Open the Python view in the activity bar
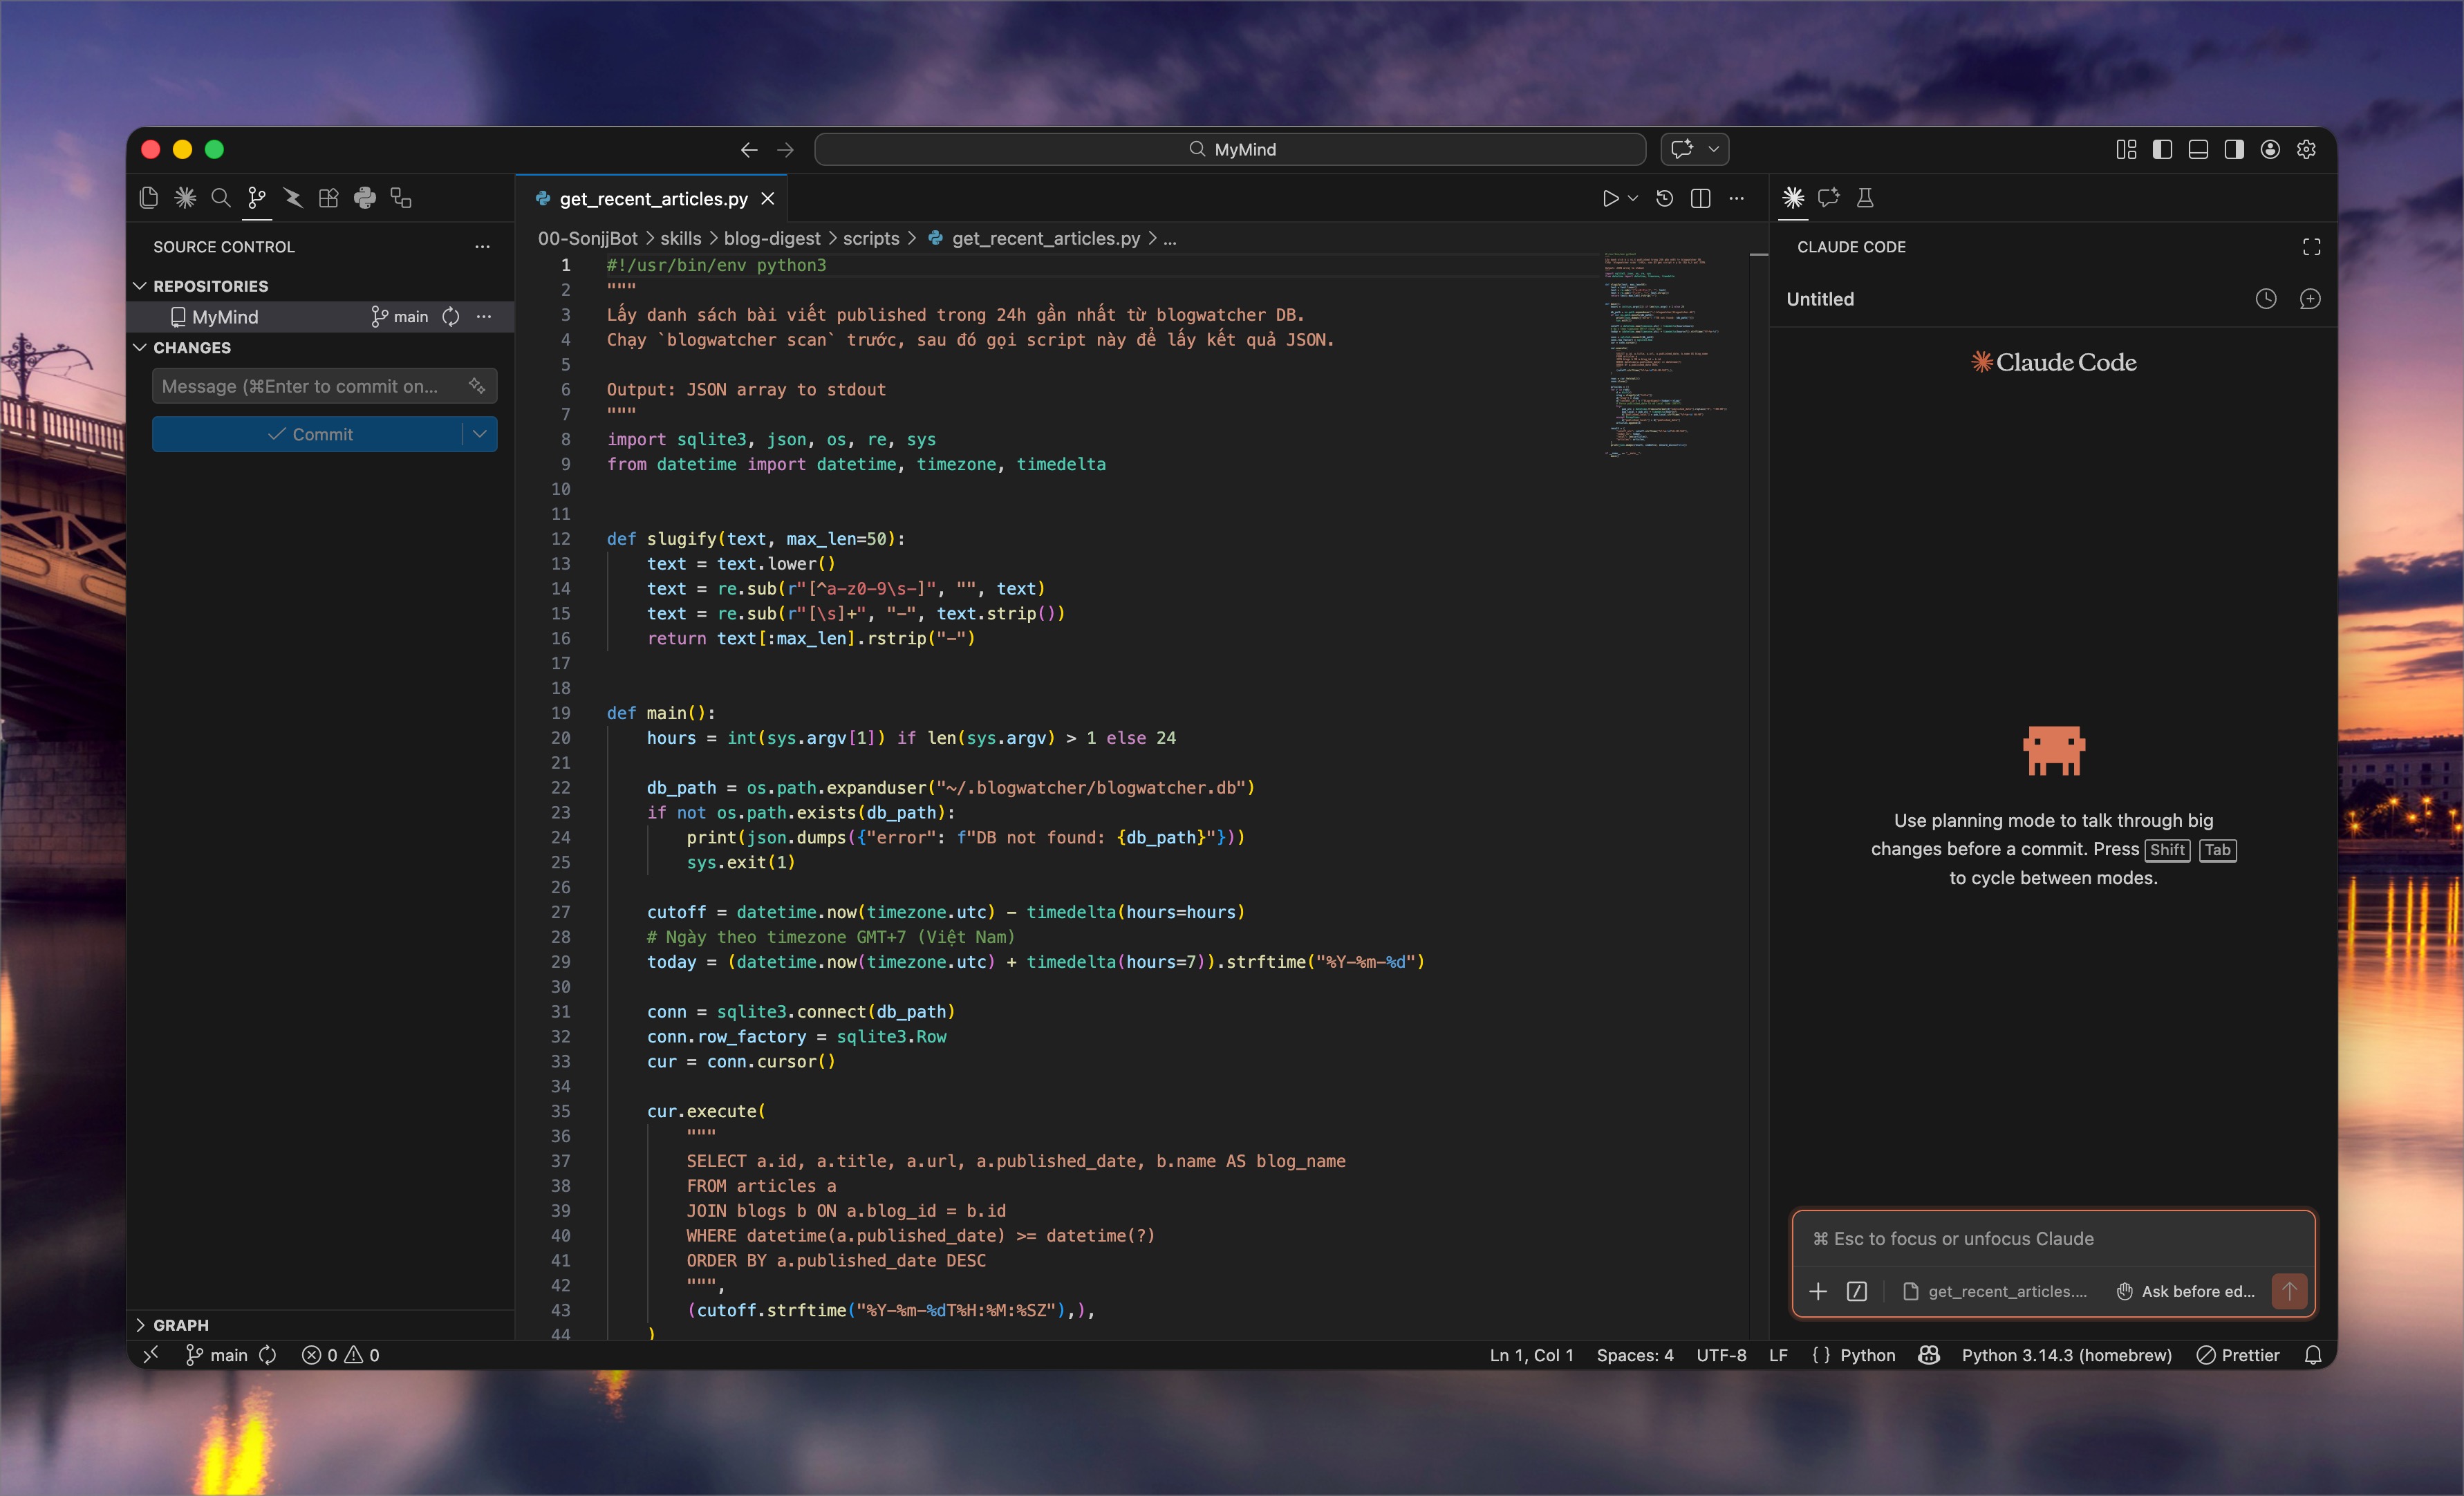The width and height of the screenshot is (2464, 1496). 364,197
